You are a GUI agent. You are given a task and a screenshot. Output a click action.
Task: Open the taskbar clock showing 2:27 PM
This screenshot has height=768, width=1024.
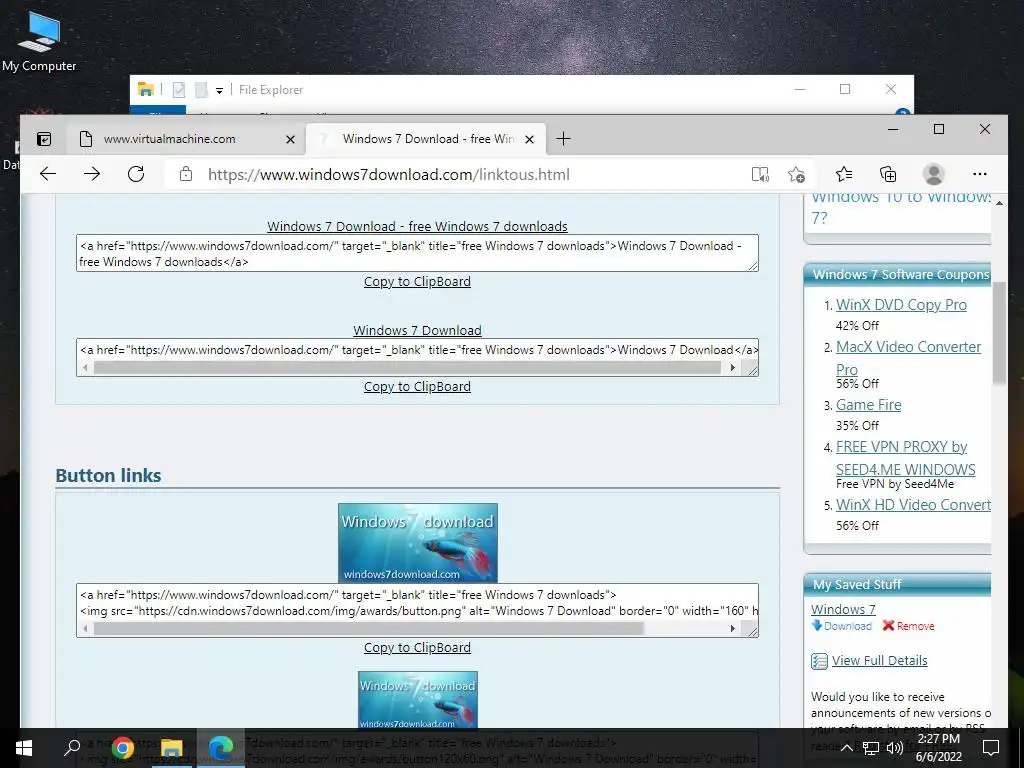[938, 748]
